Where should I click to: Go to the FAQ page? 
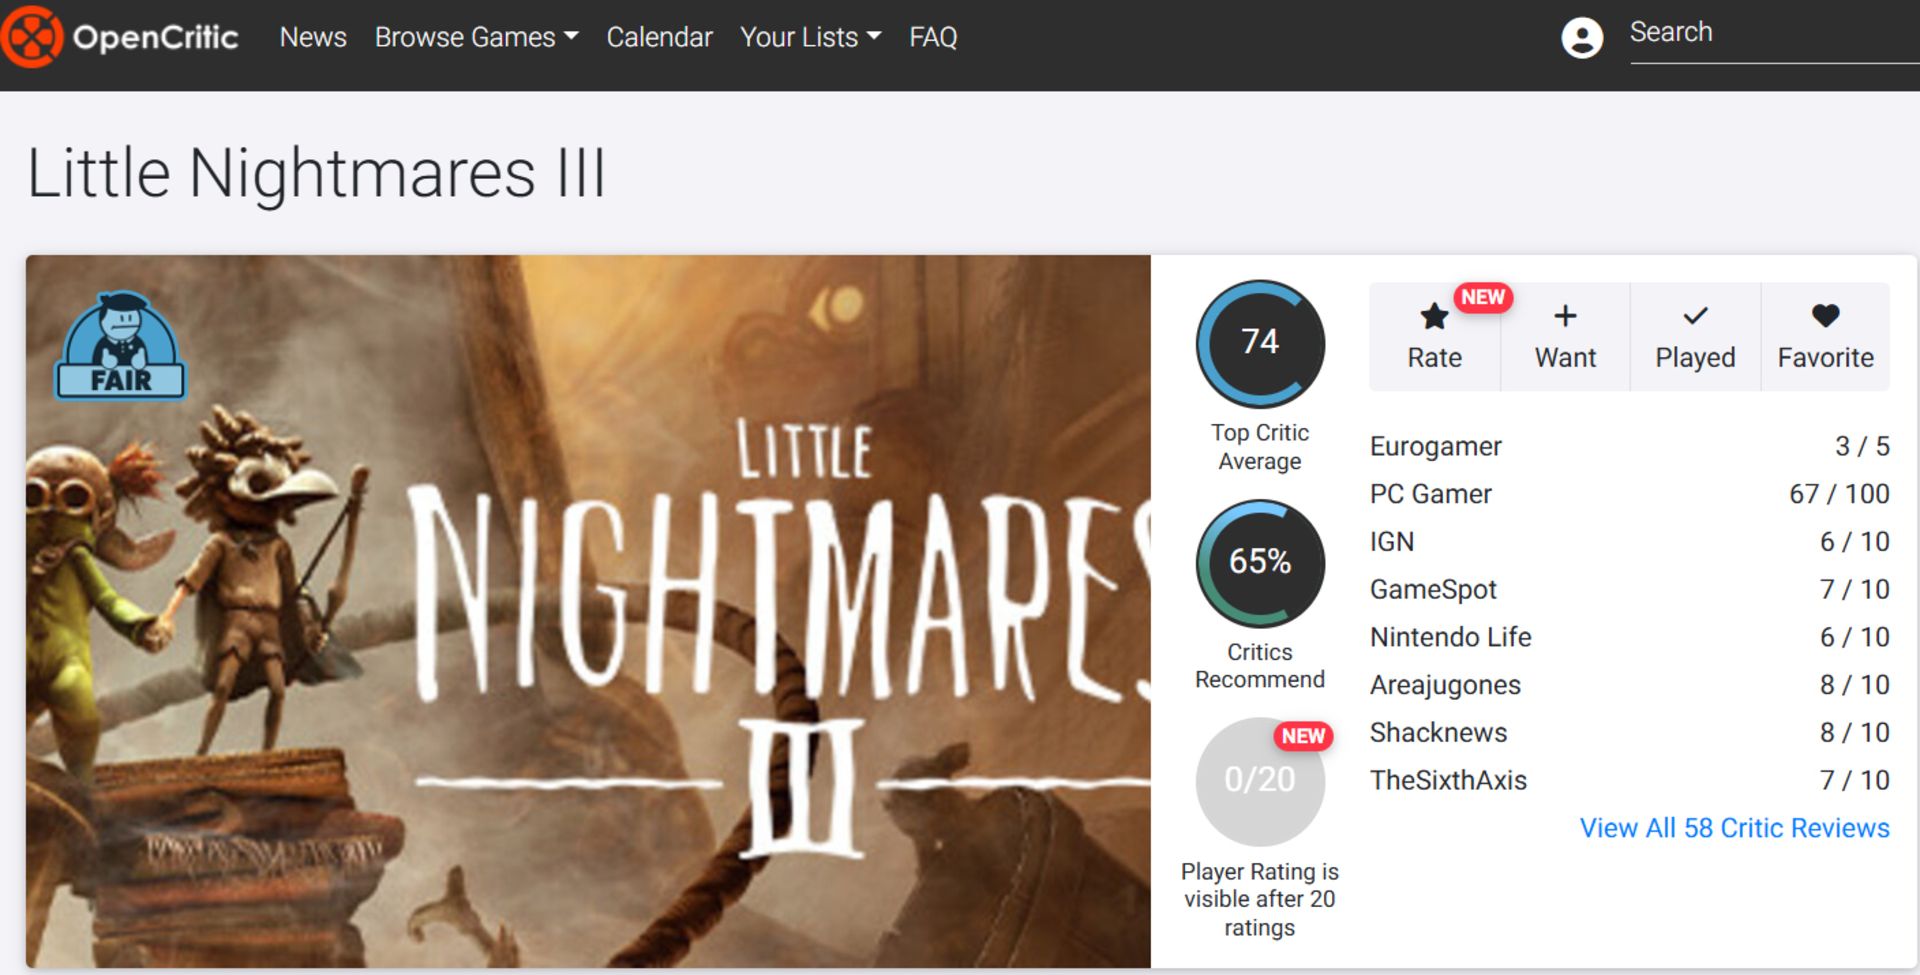[x=933, y=37]
